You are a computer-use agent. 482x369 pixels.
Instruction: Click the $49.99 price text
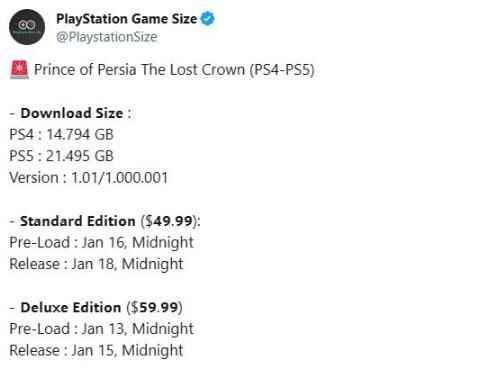pyautogui.click(x=169, y=221)
